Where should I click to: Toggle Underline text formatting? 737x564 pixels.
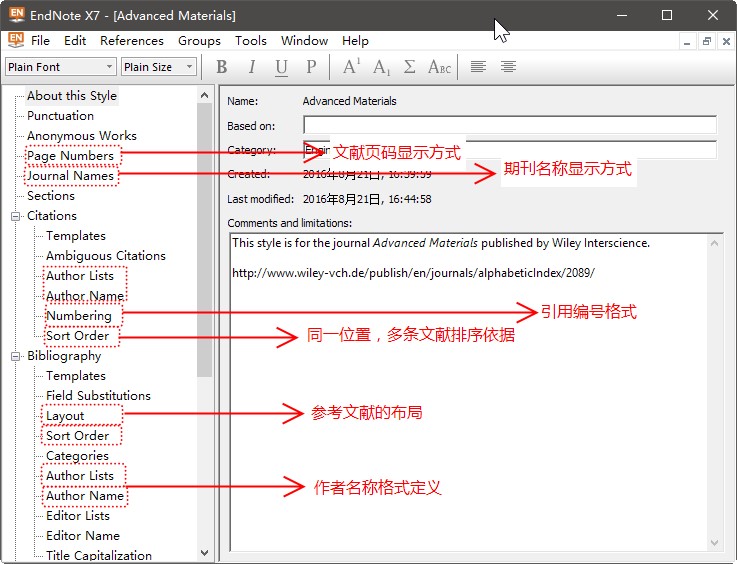click(282, 67)
